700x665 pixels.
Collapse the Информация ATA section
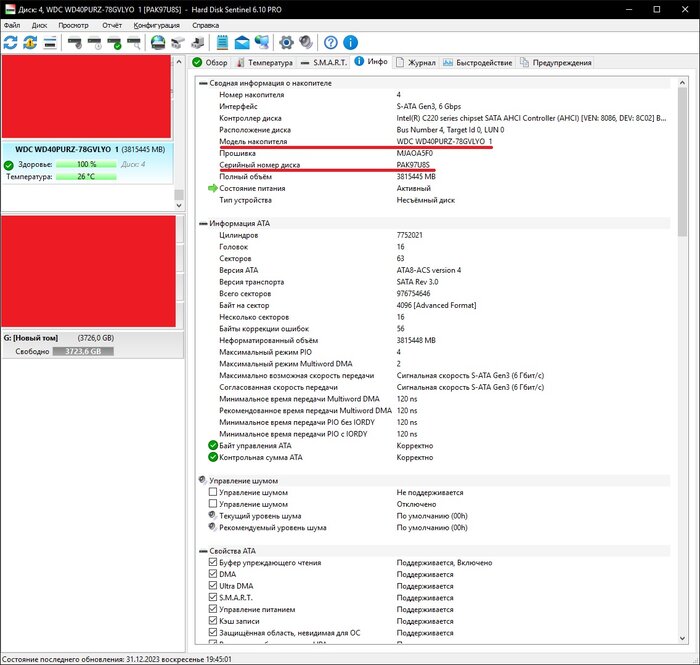coord(203,224)
